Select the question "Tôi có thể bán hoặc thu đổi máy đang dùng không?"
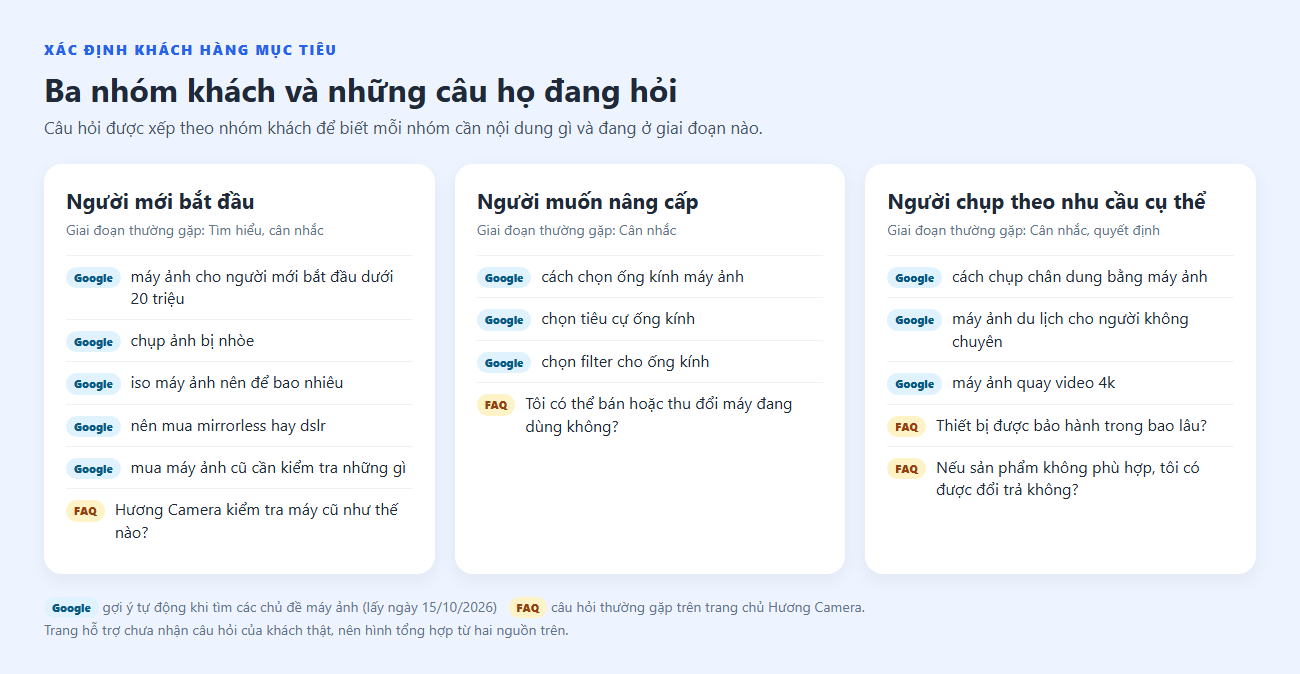The width and height of the screenshot is (1300, 674). tap(658, 415)
